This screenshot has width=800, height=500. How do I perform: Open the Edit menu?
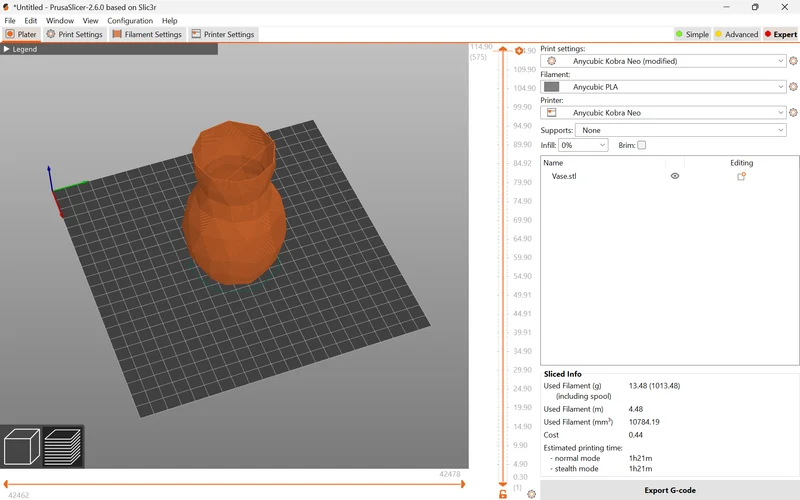click(x=31, y=20)
